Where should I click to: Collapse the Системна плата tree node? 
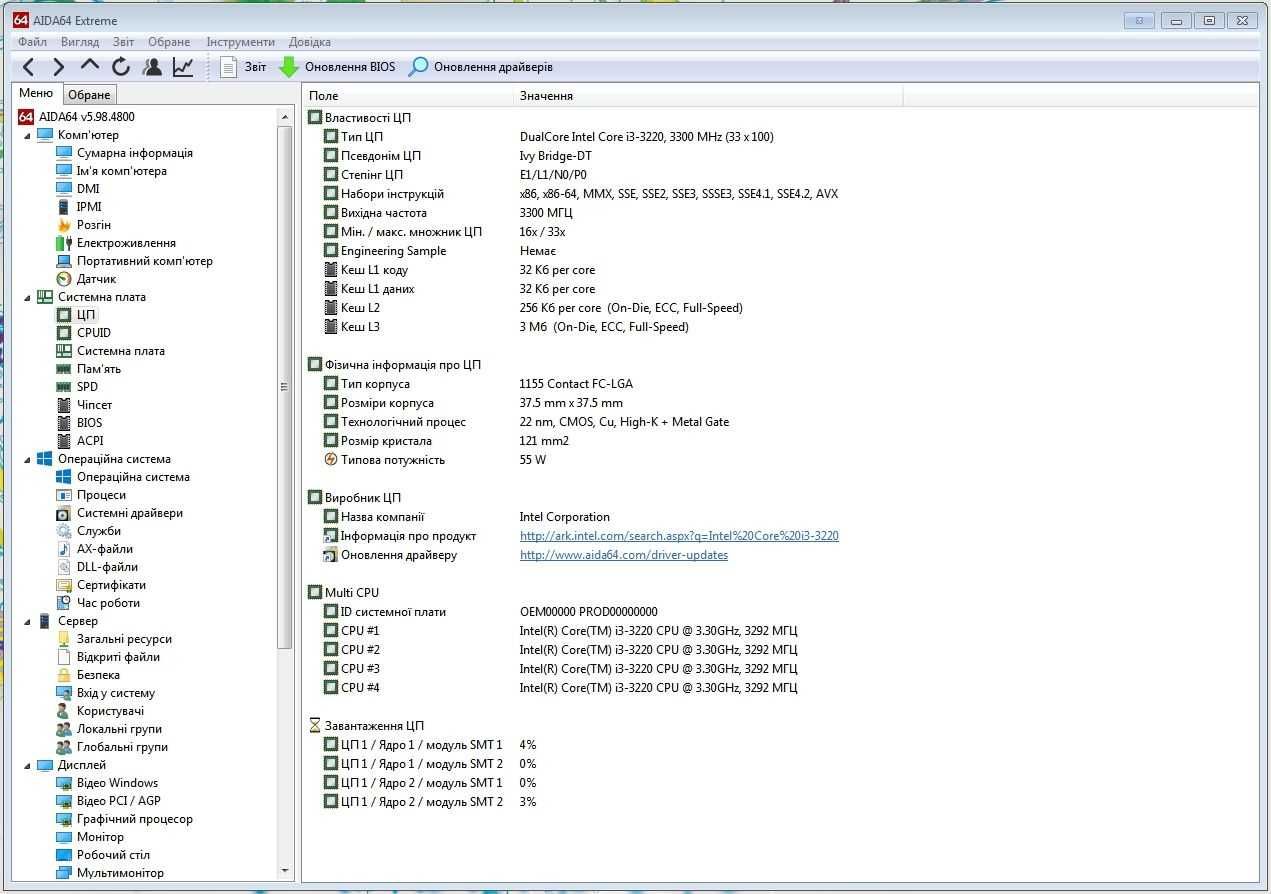pos(28,297)
